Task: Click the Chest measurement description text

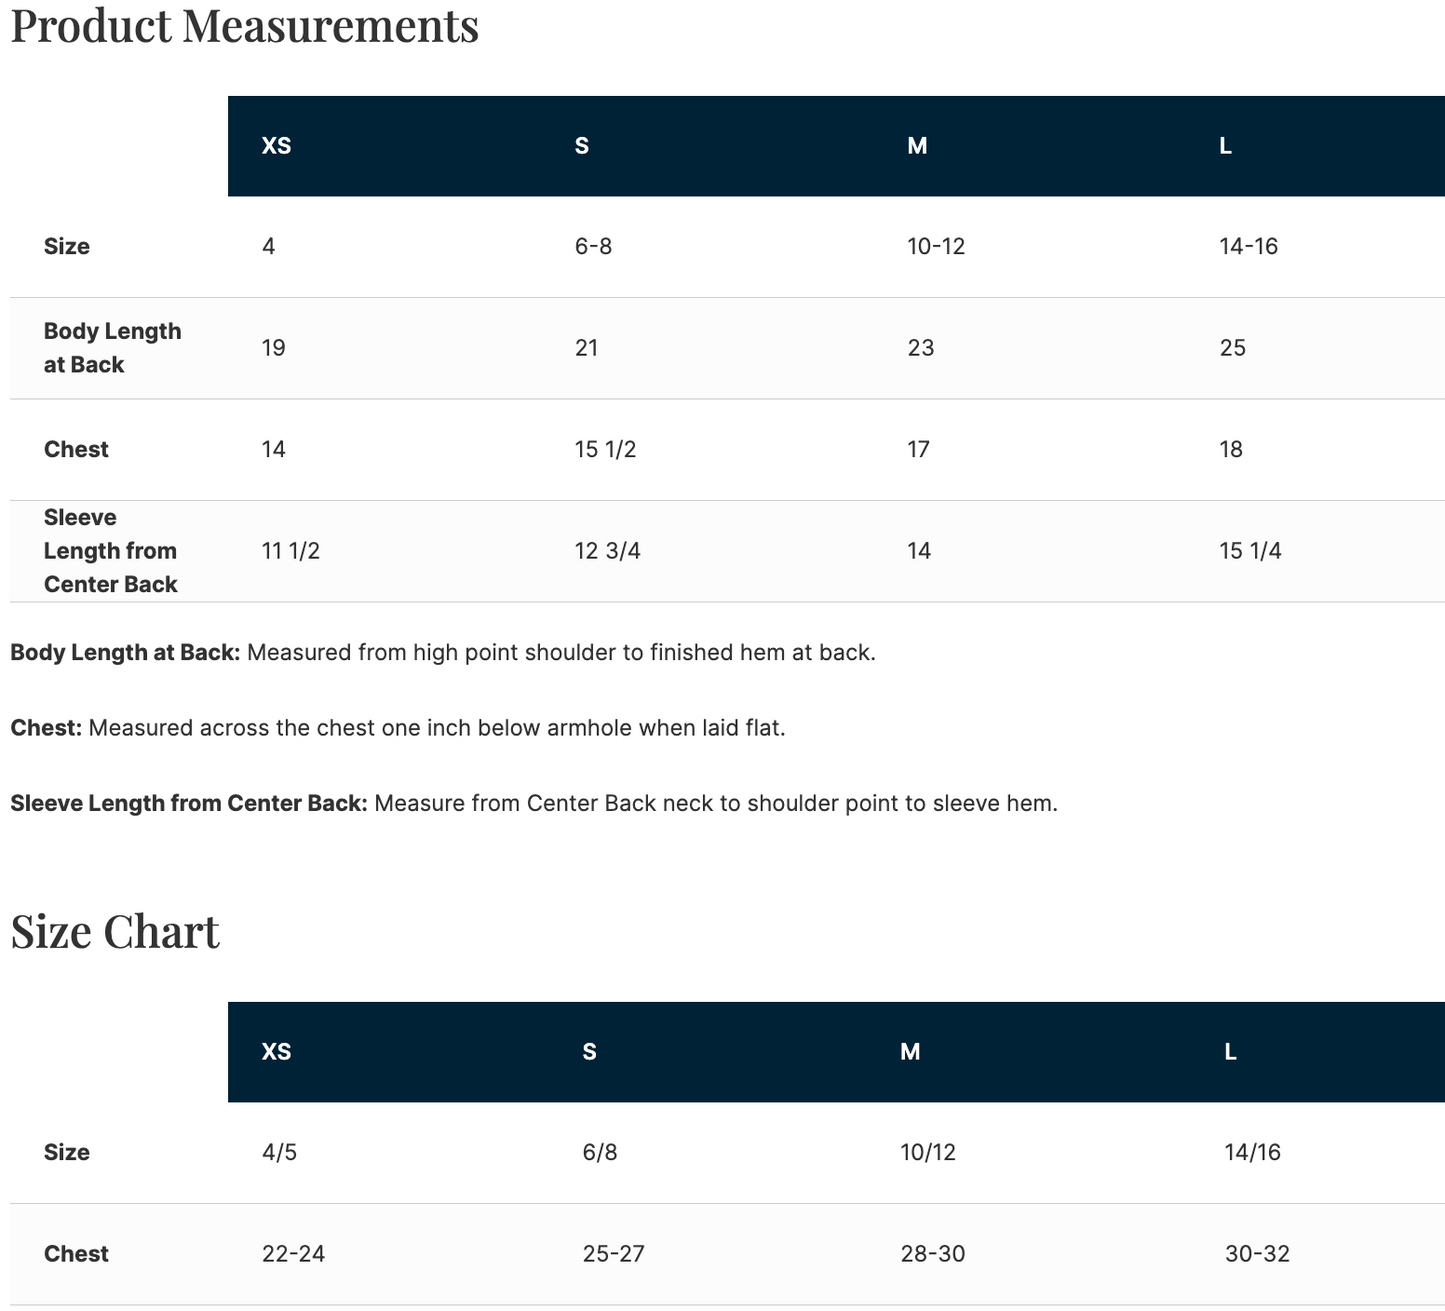Action: 398,728
